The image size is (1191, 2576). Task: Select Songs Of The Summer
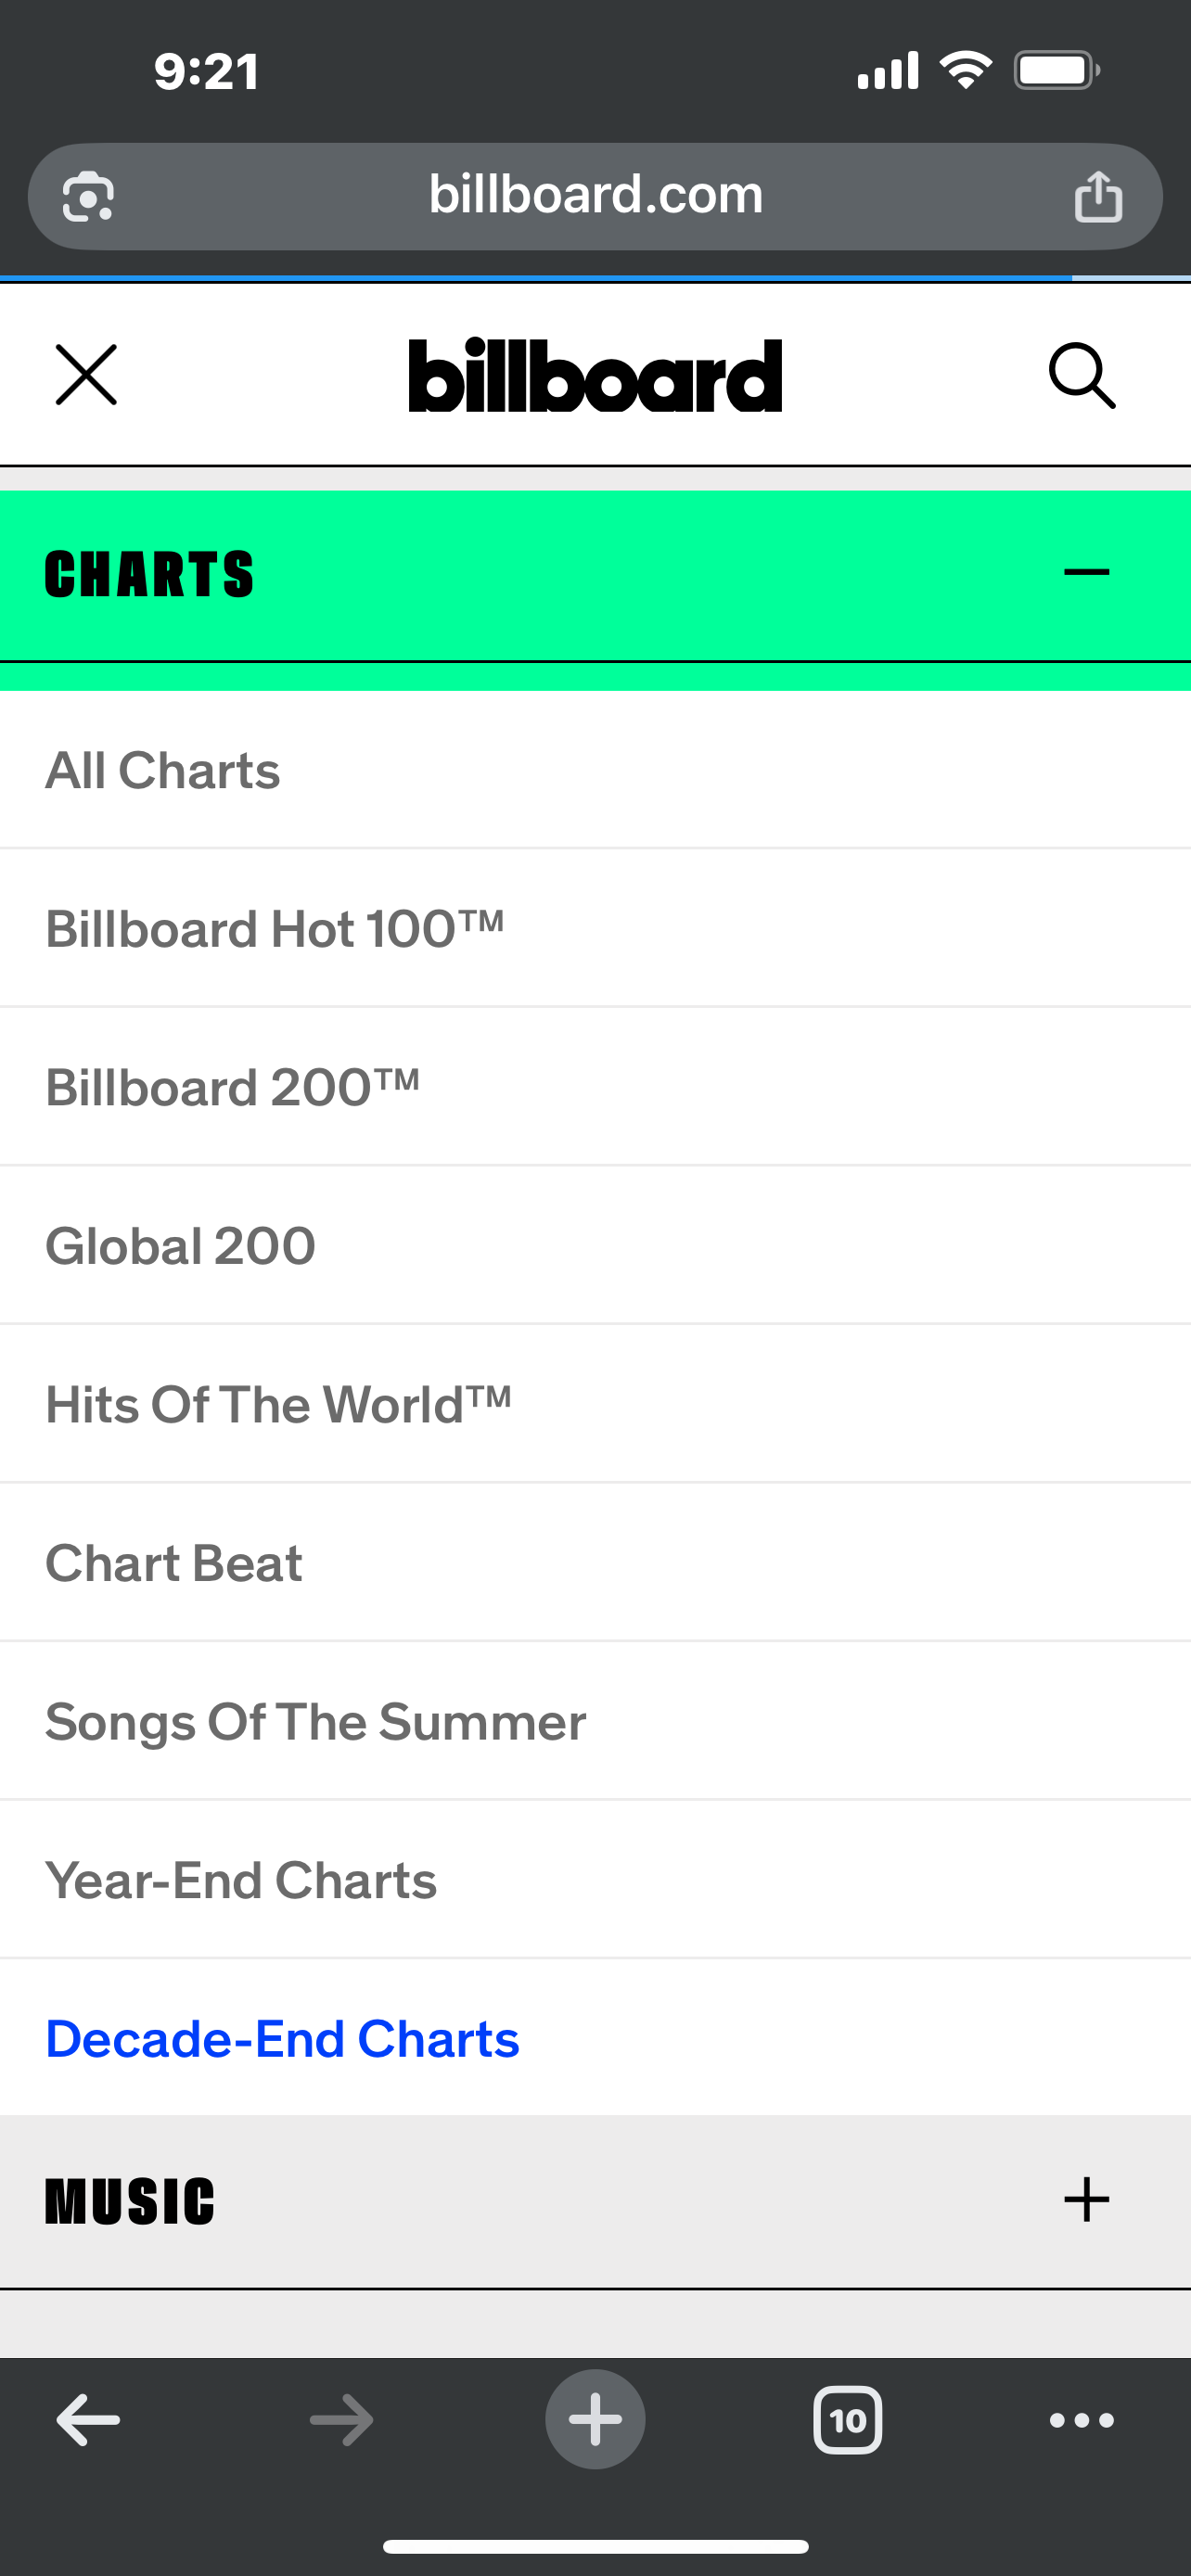pos(316,1722)
